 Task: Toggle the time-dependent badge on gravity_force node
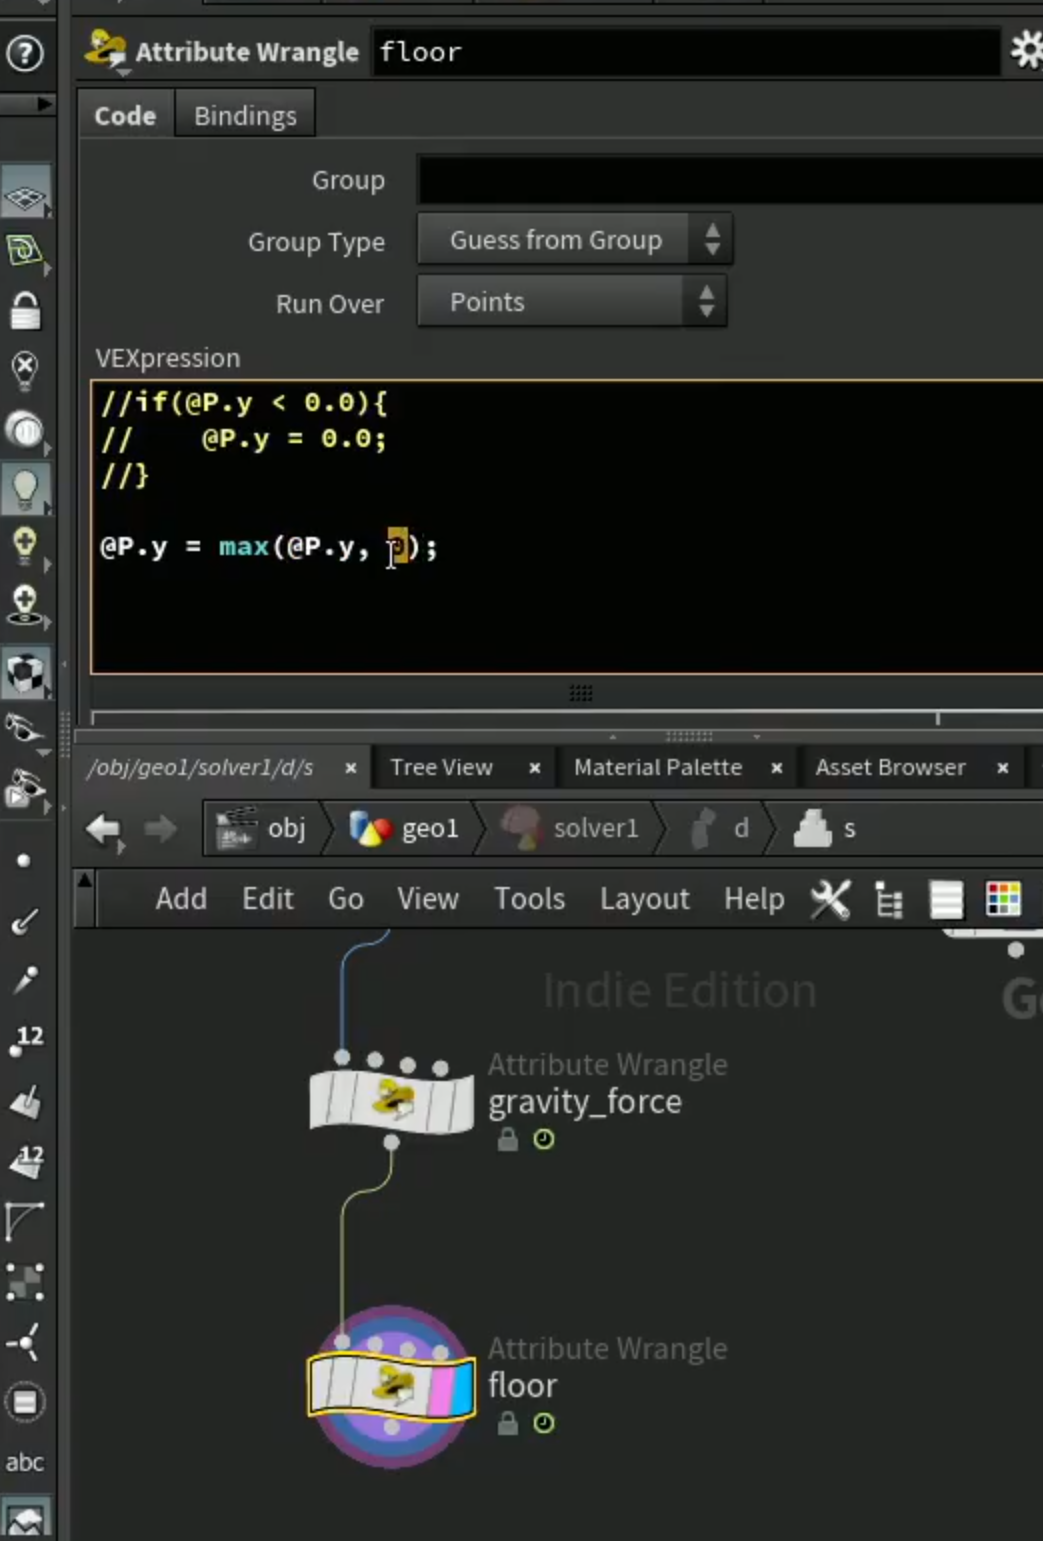click(544, 1139)
